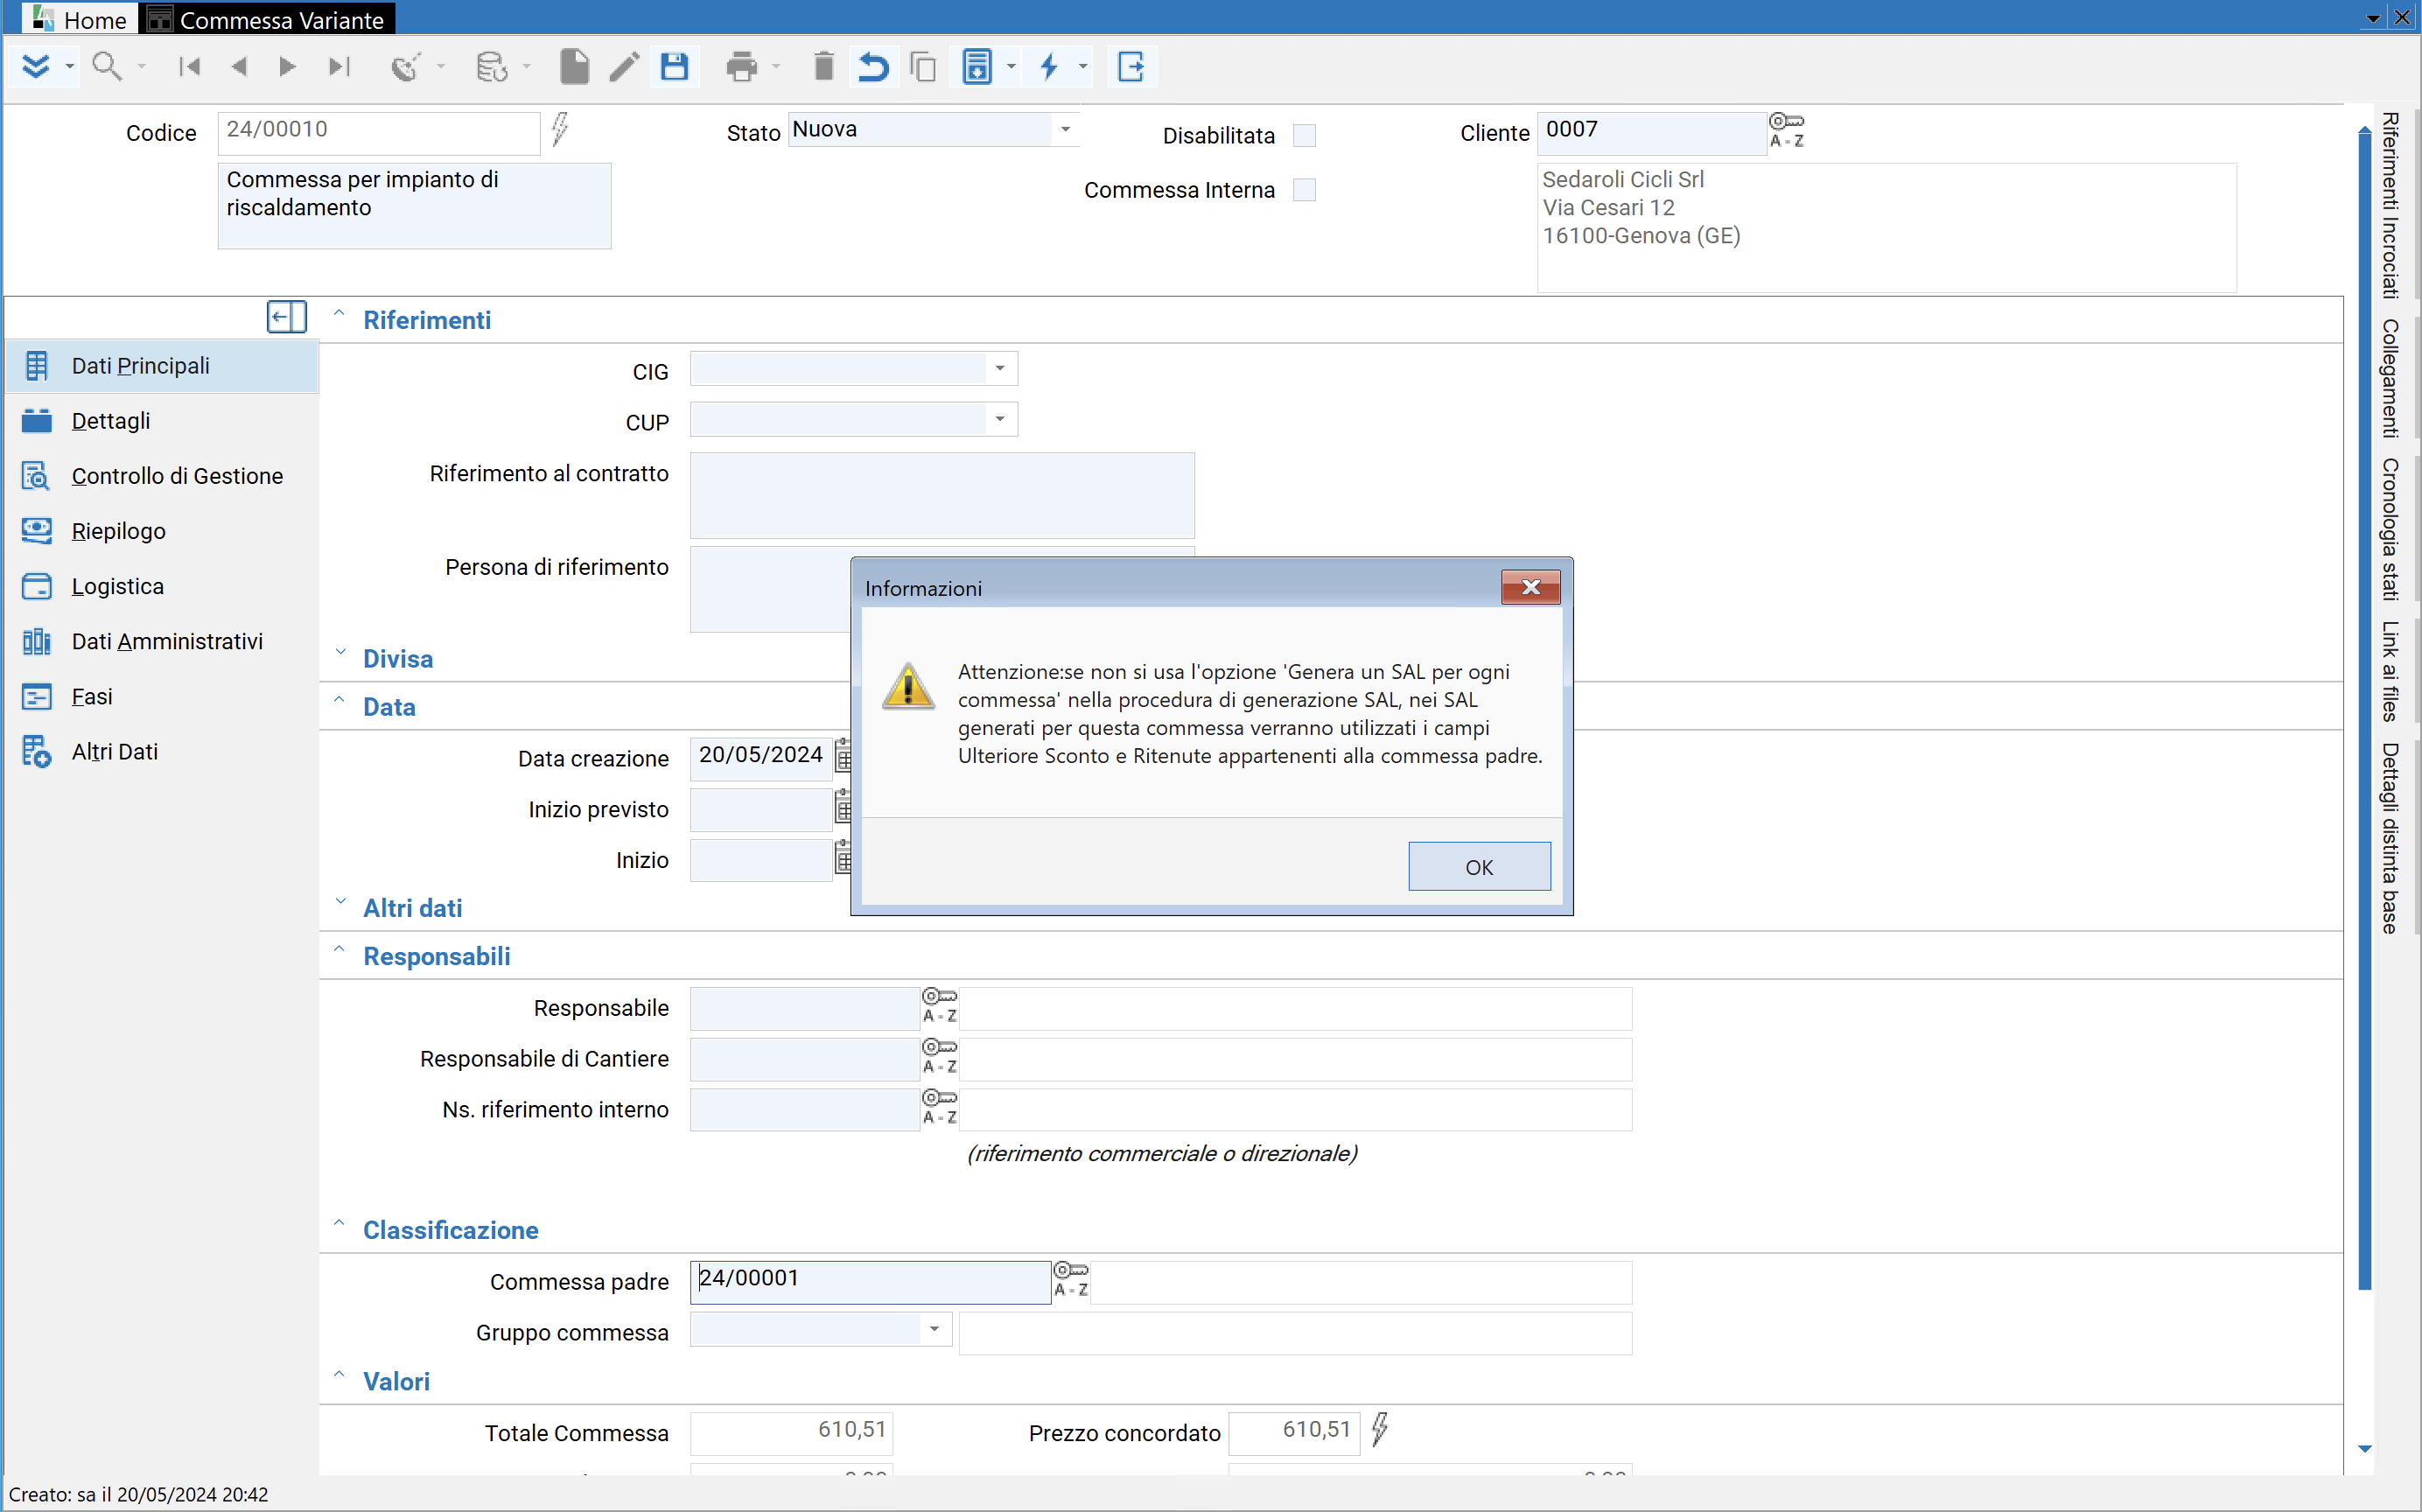Collapse the Riferimenti section

tap(339, 315)
